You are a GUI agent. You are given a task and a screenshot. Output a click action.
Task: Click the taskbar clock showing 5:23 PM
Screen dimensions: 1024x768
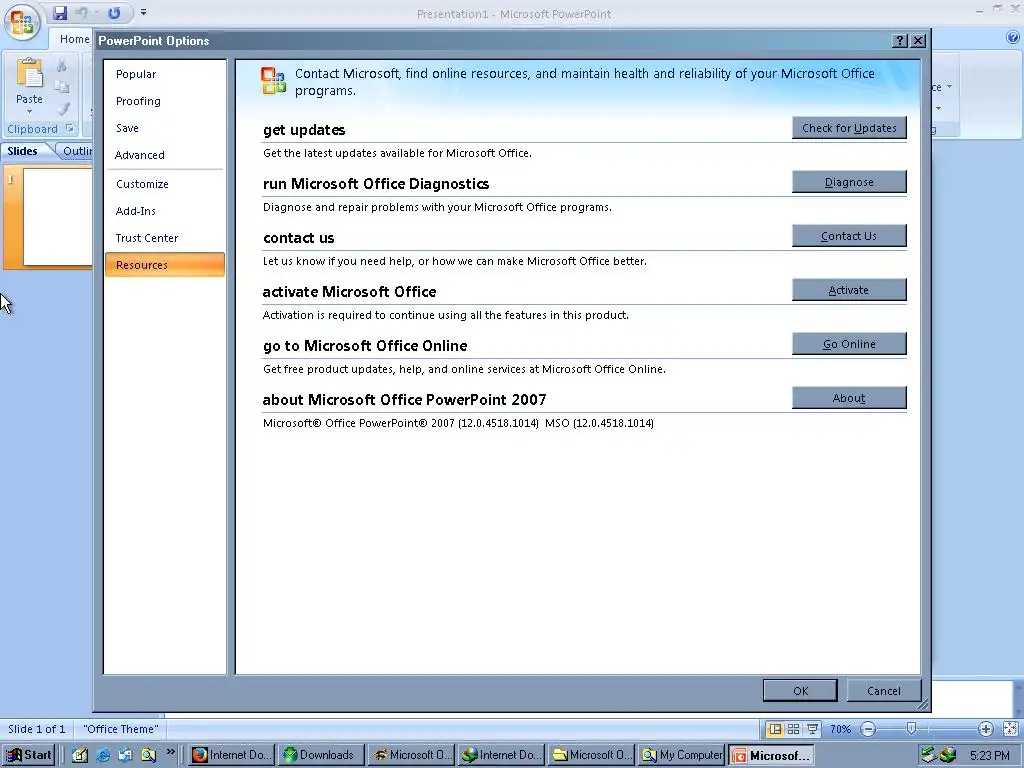coord(989,756)
